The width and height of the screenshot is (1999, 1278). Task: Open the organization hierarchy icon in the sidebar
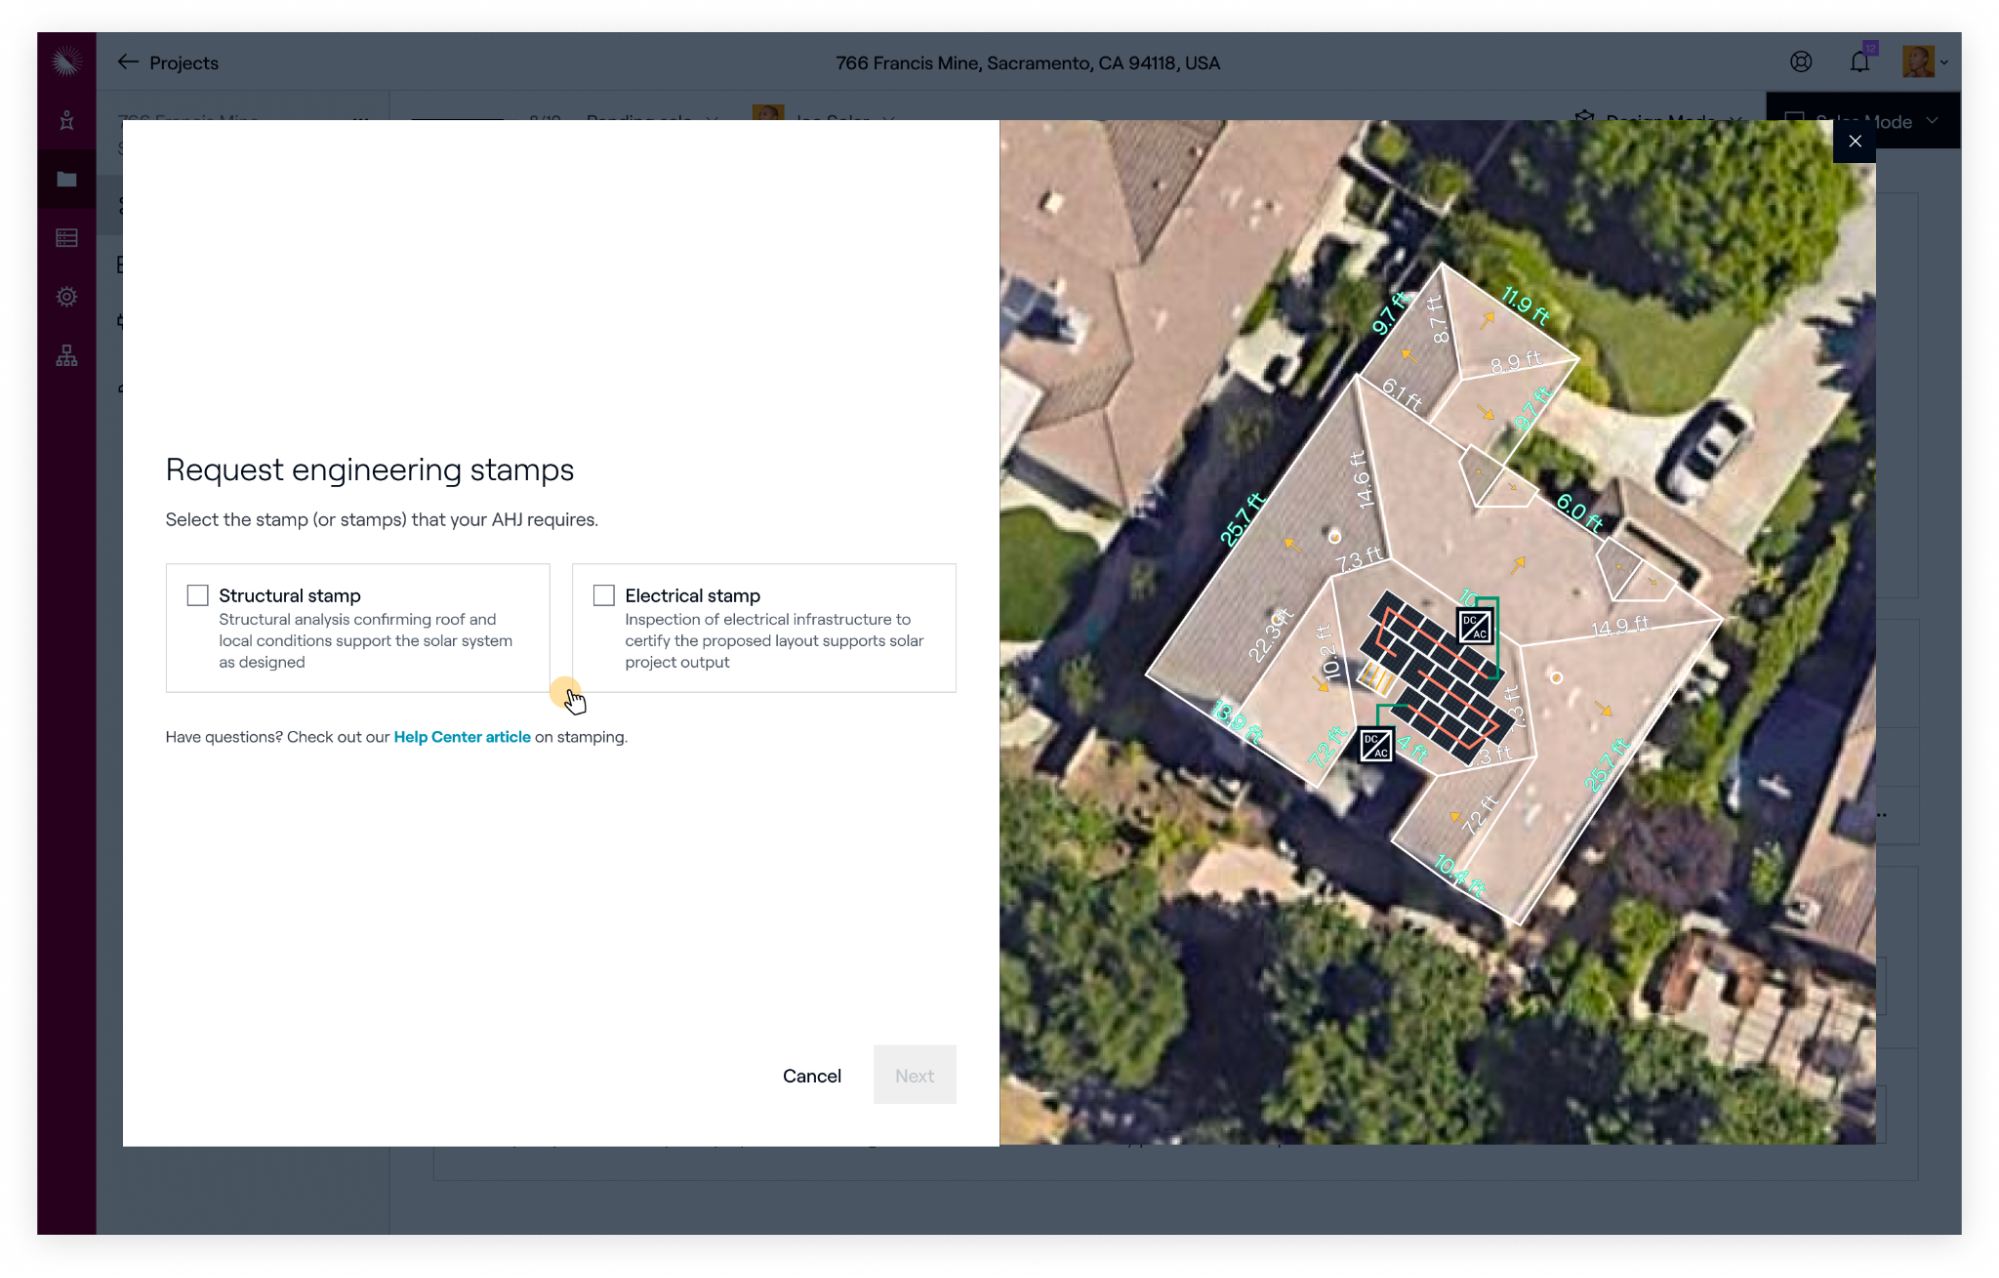pyautogui.click(x=66, y=356)
